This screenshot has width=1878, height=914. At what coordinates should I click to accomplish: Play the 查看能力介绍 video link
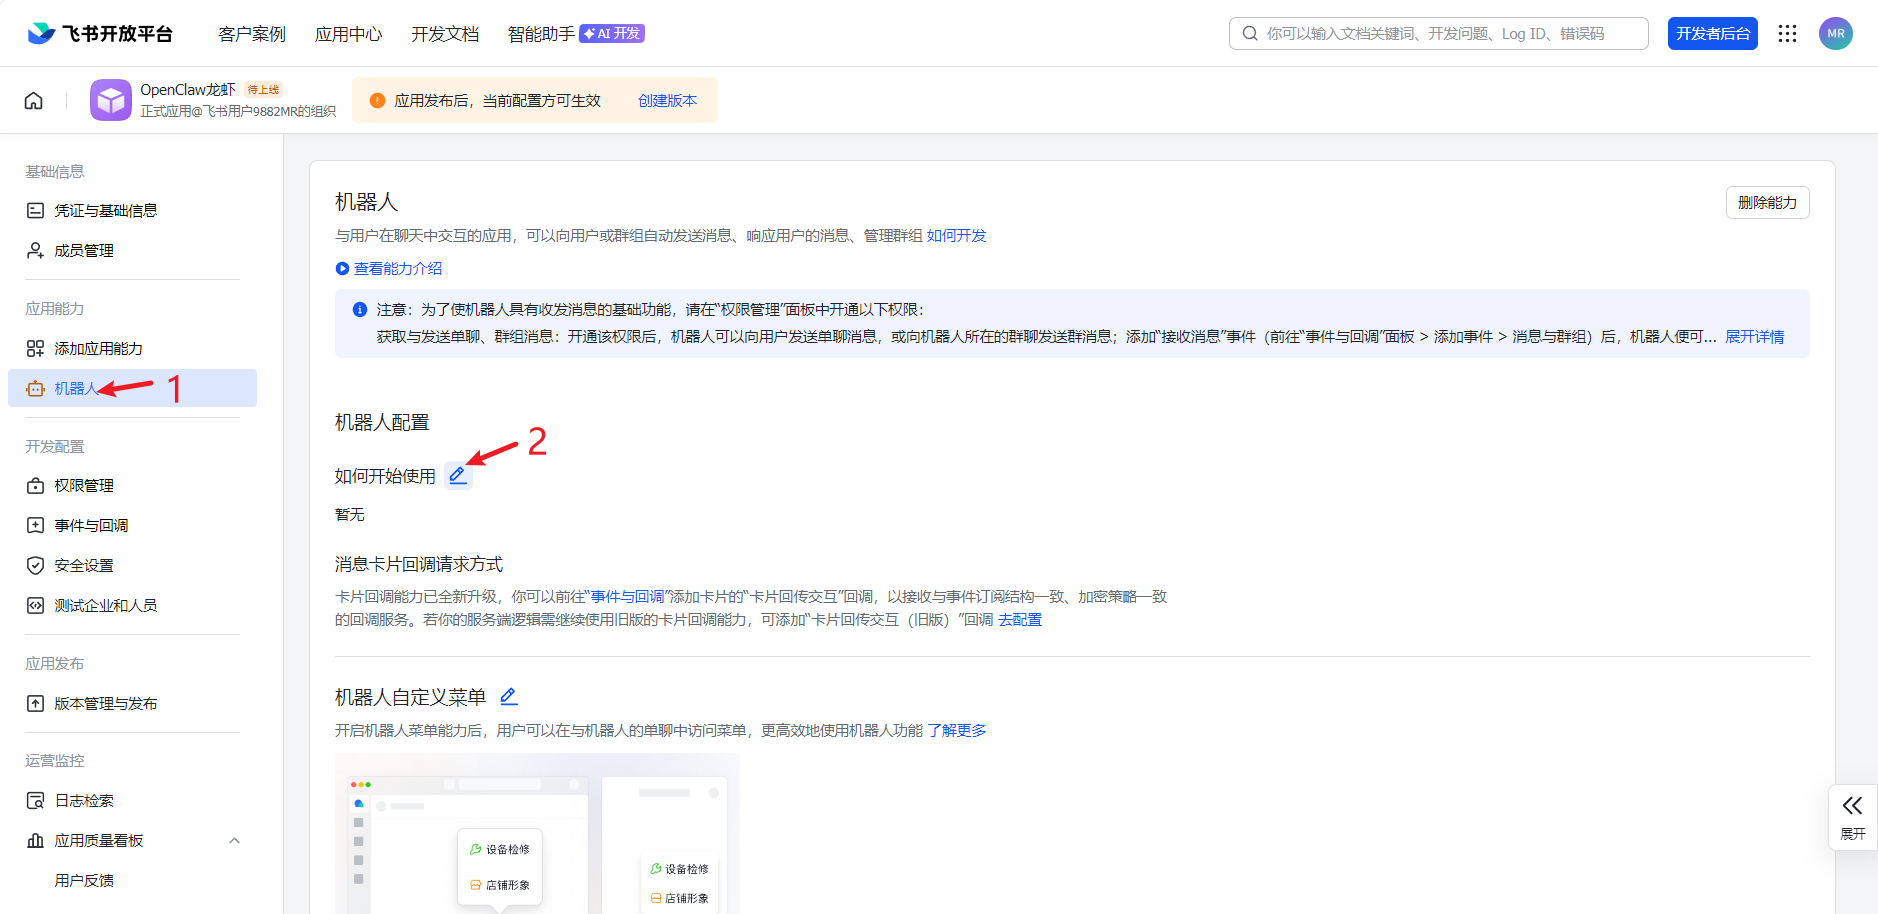pyautogui.click(x=389, y=269)
